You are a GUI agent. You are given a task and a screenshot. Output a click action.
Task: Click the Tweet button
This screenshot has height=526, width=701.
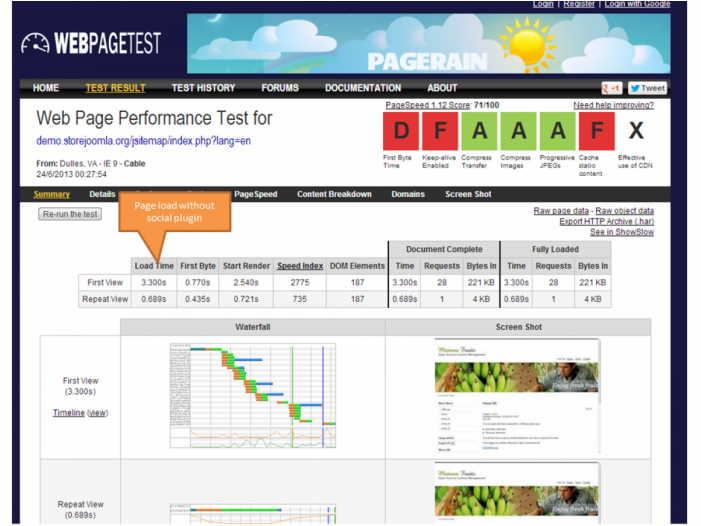(x=648, y=88)
